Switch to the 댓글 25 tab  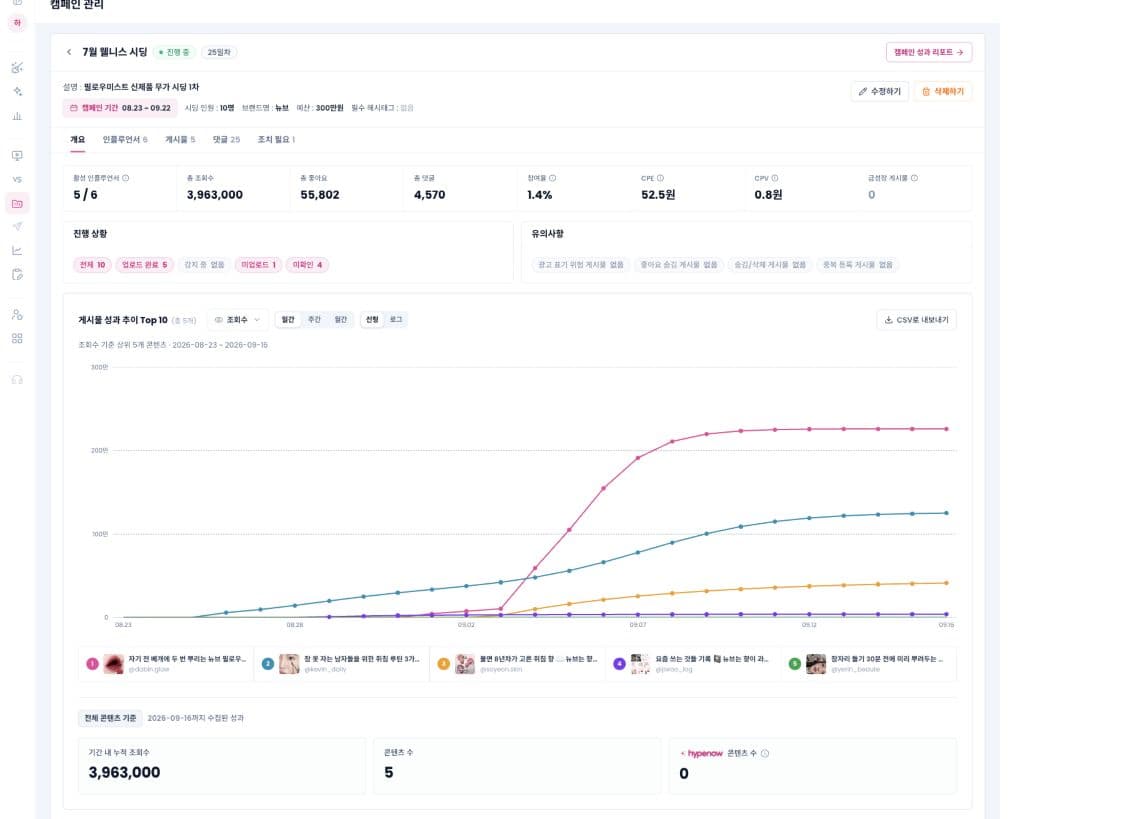click(226, 140)
